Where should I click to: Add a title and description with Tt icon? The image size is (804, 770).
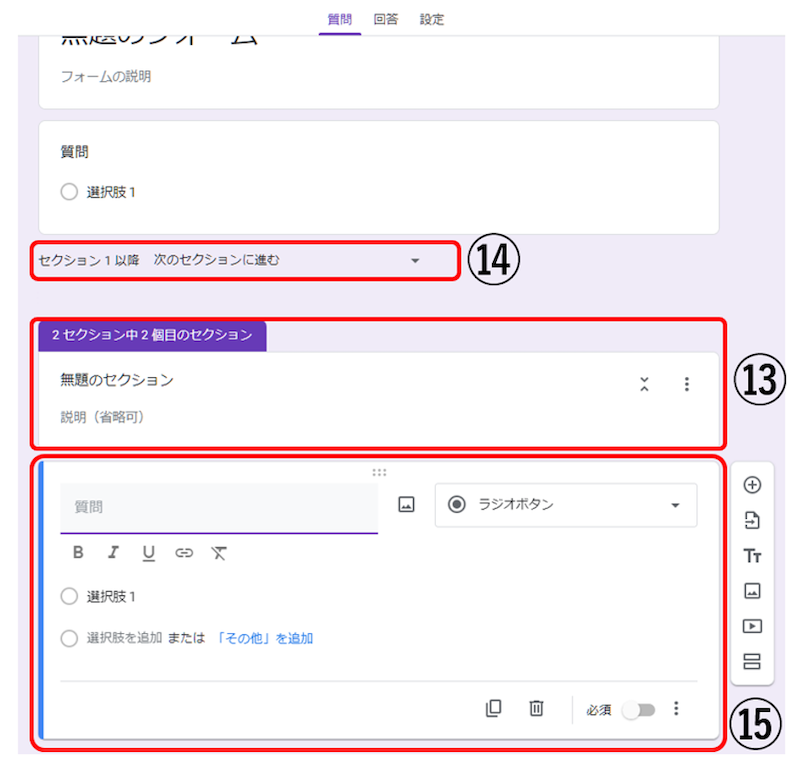coord(751,556)
